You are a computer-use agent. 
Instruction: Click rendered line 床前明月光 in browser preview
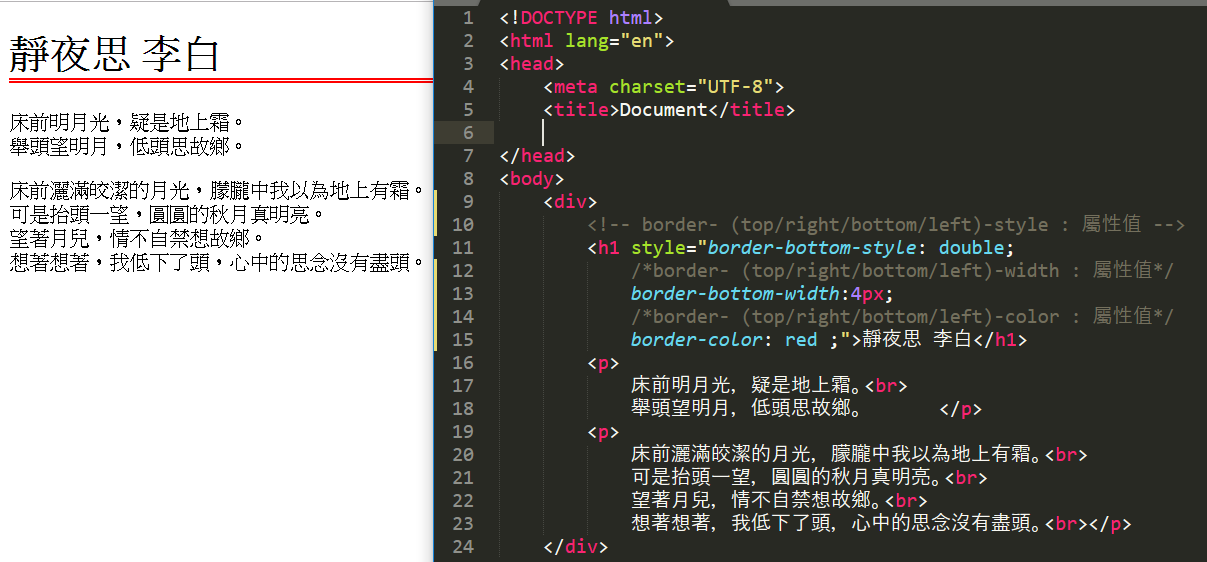point(127,123)
